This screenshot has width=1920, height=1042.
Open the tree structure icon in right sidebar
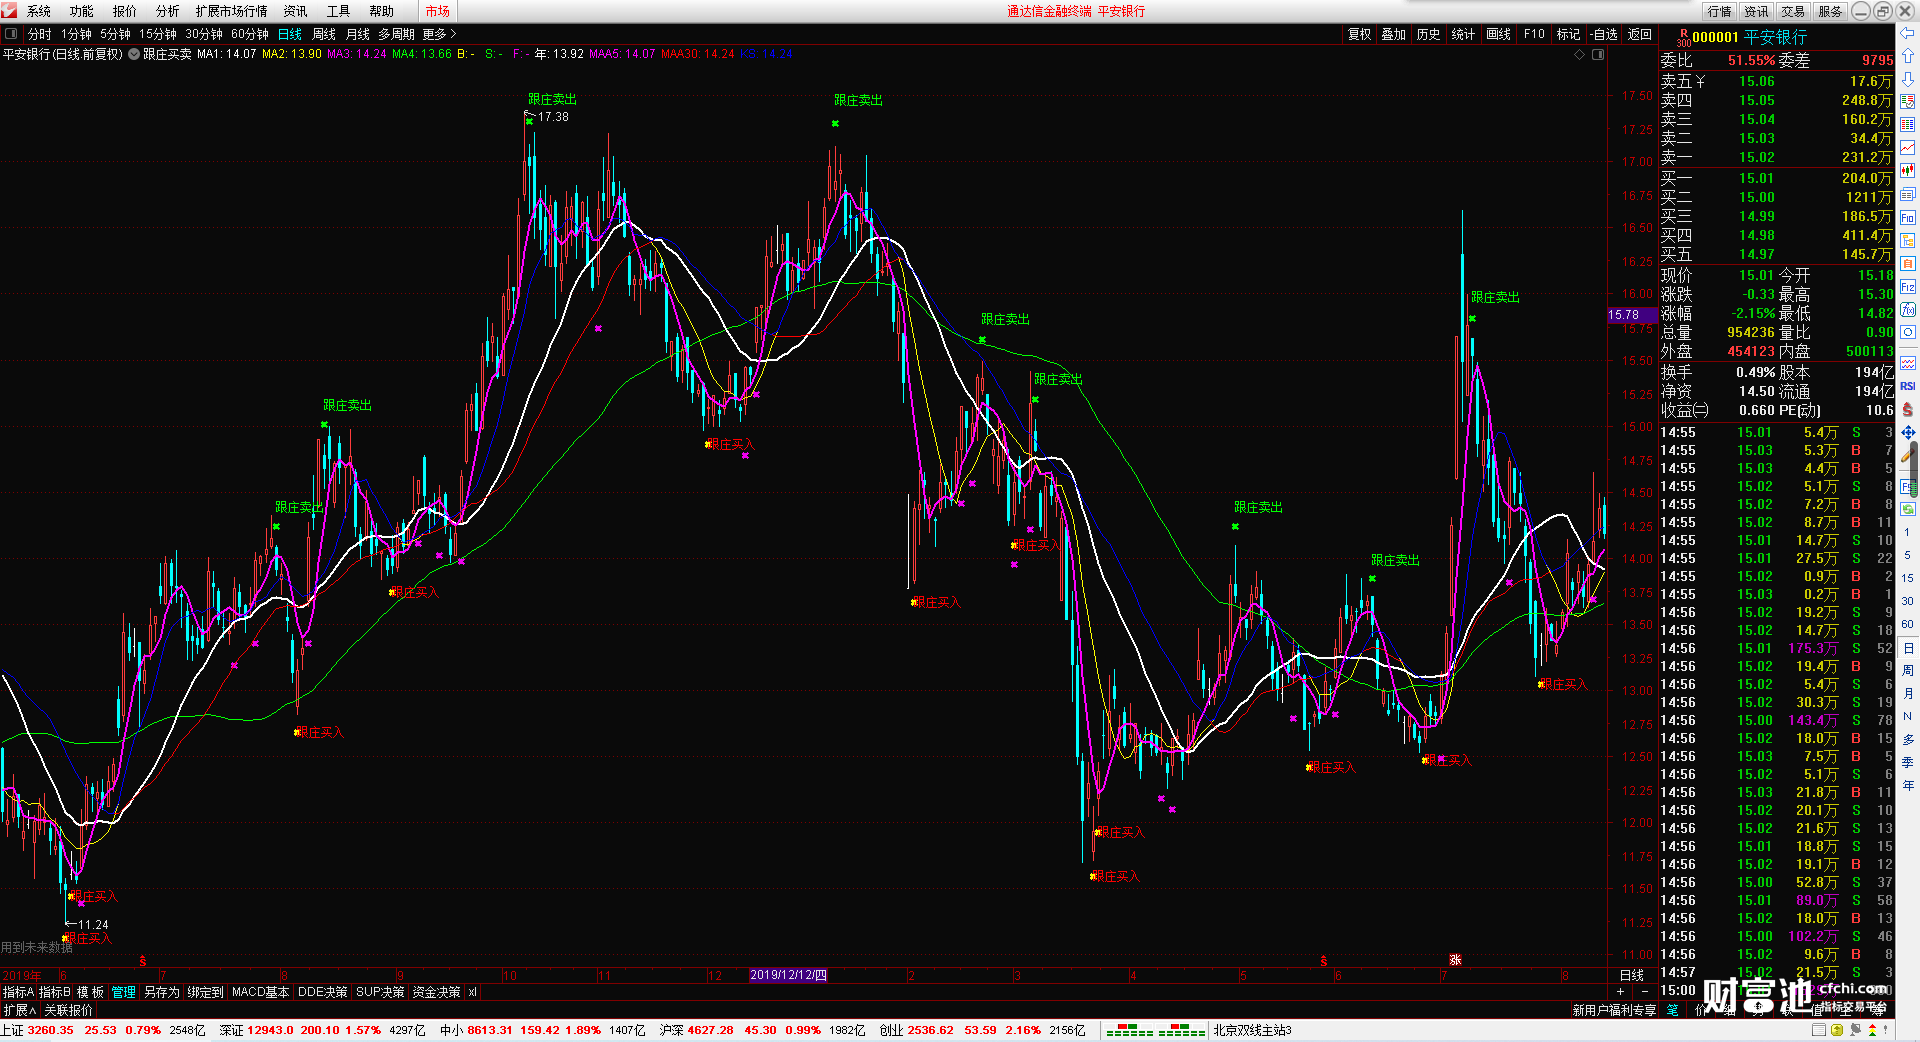coord(1907,240)
